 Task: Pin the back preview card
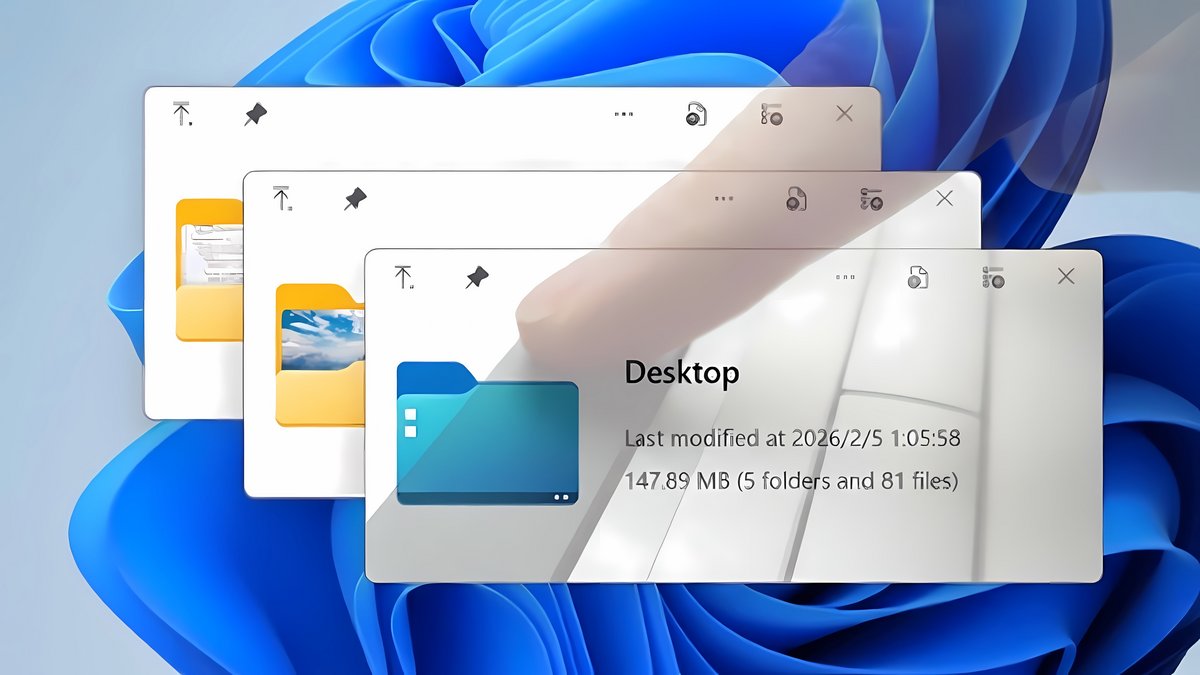(256, 115)
